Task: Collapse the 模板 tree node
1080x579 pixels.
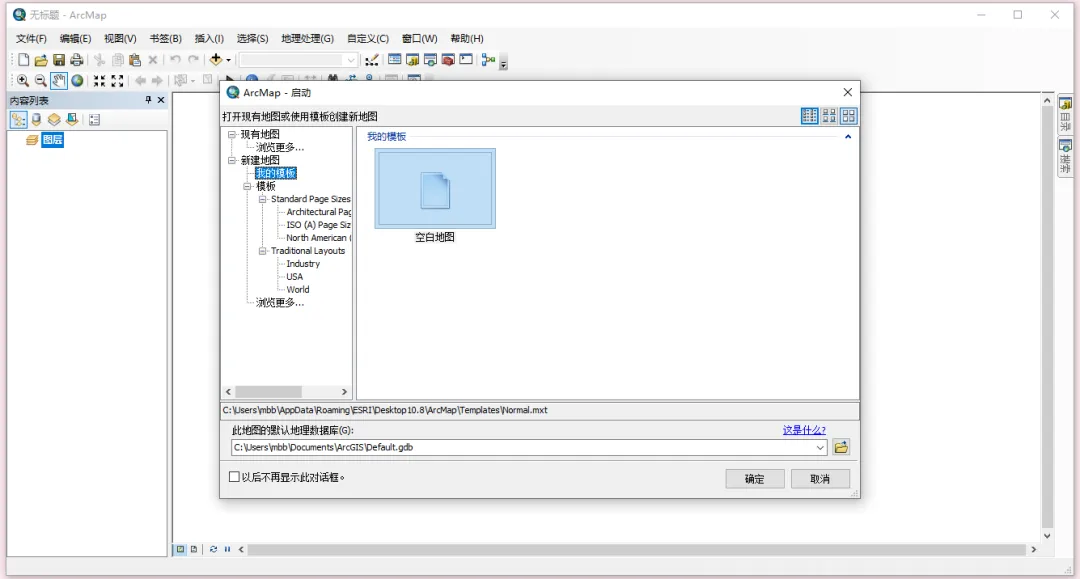Action: 247,187
